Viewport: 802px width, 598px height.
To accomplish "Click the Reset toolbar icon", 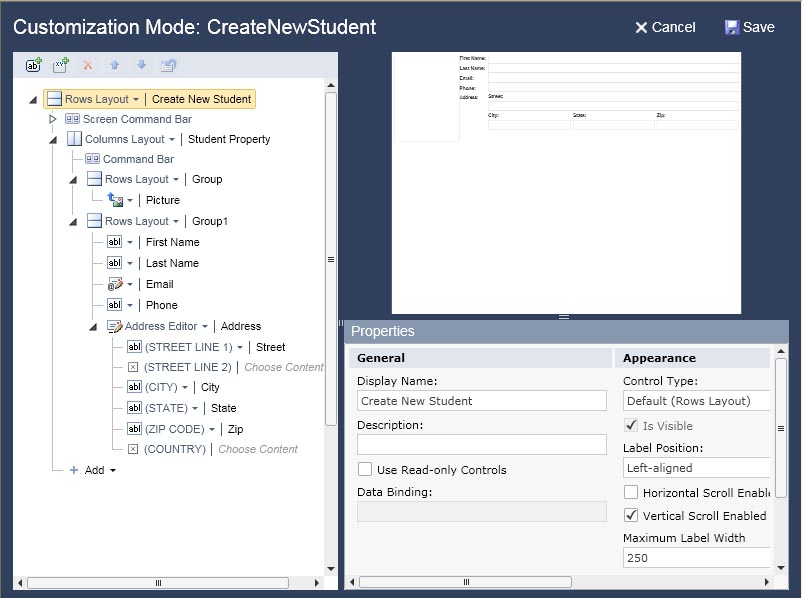I will coord(169,65).
